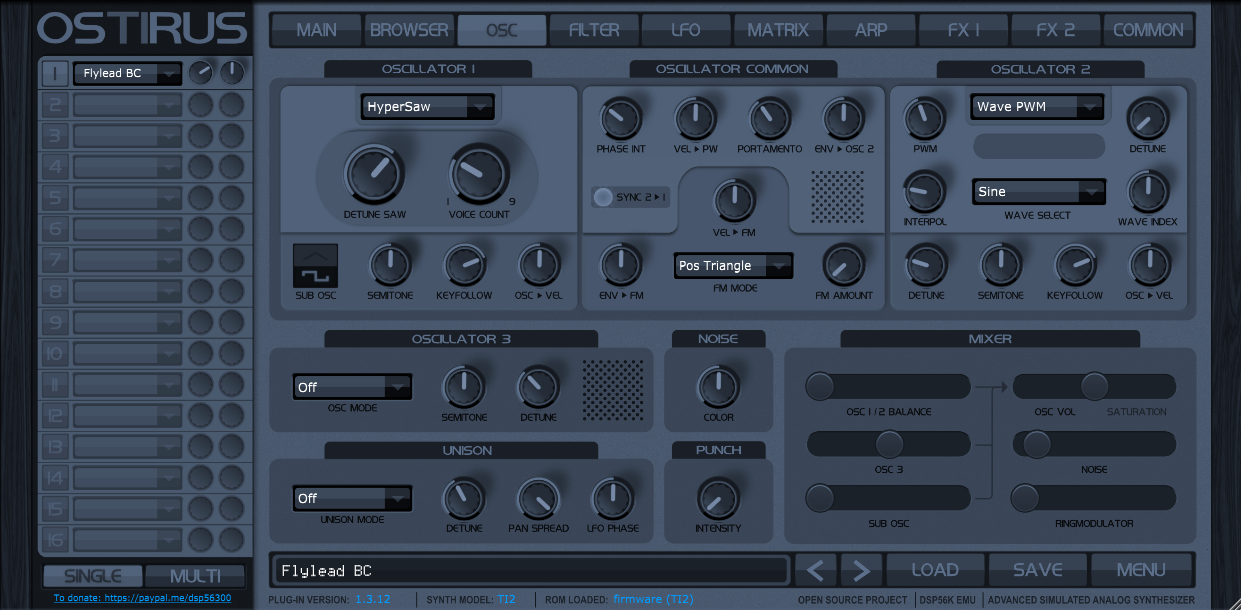1241x610 pixels.
Task: Click the OSC 1/2 Balance slider
Action: click(888, 386)
